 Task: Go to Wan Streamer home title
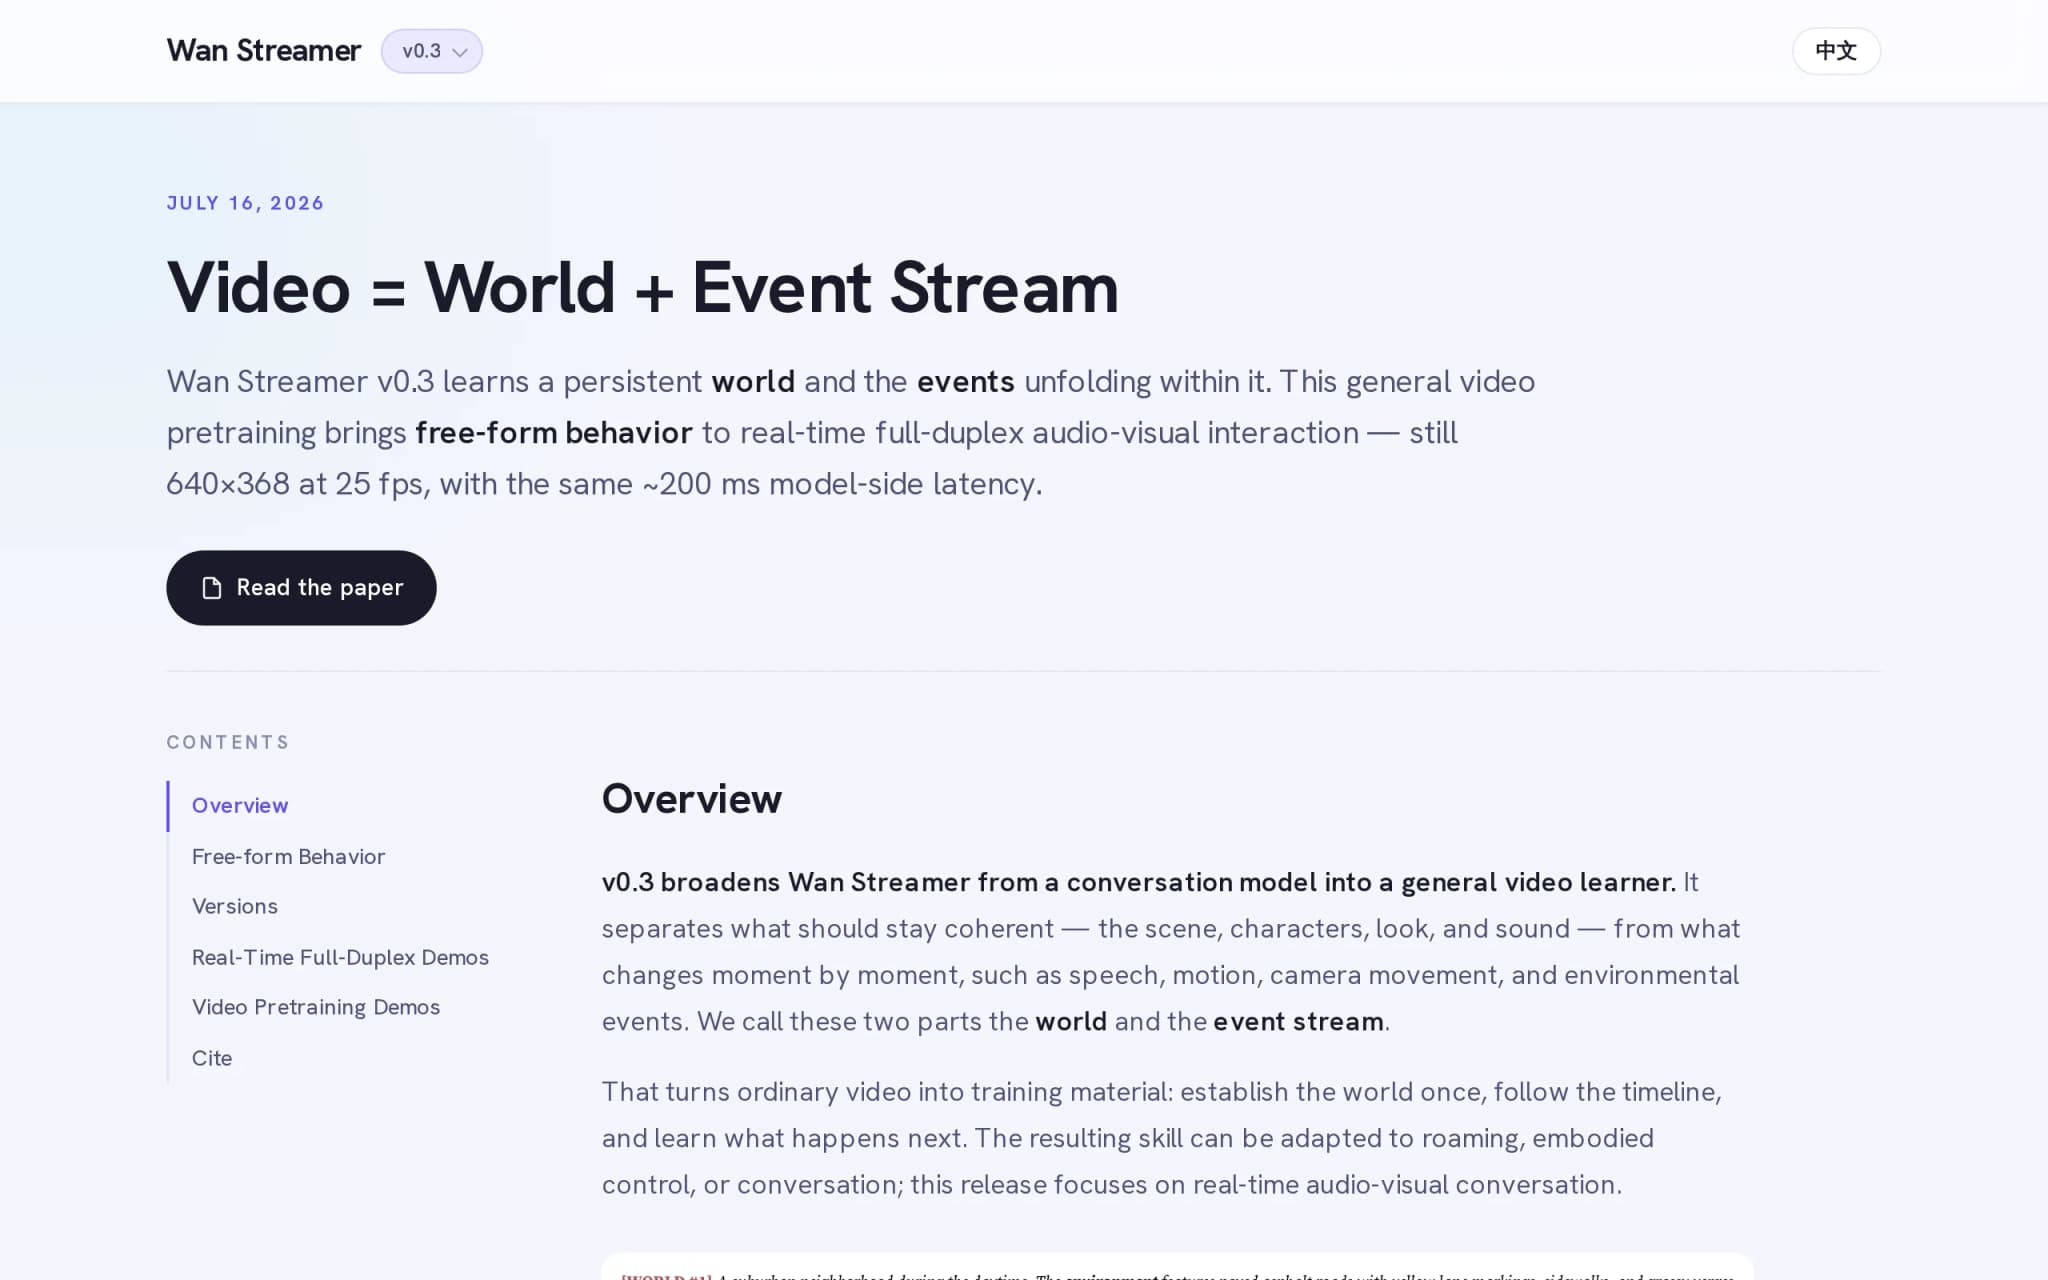(263, 51)
